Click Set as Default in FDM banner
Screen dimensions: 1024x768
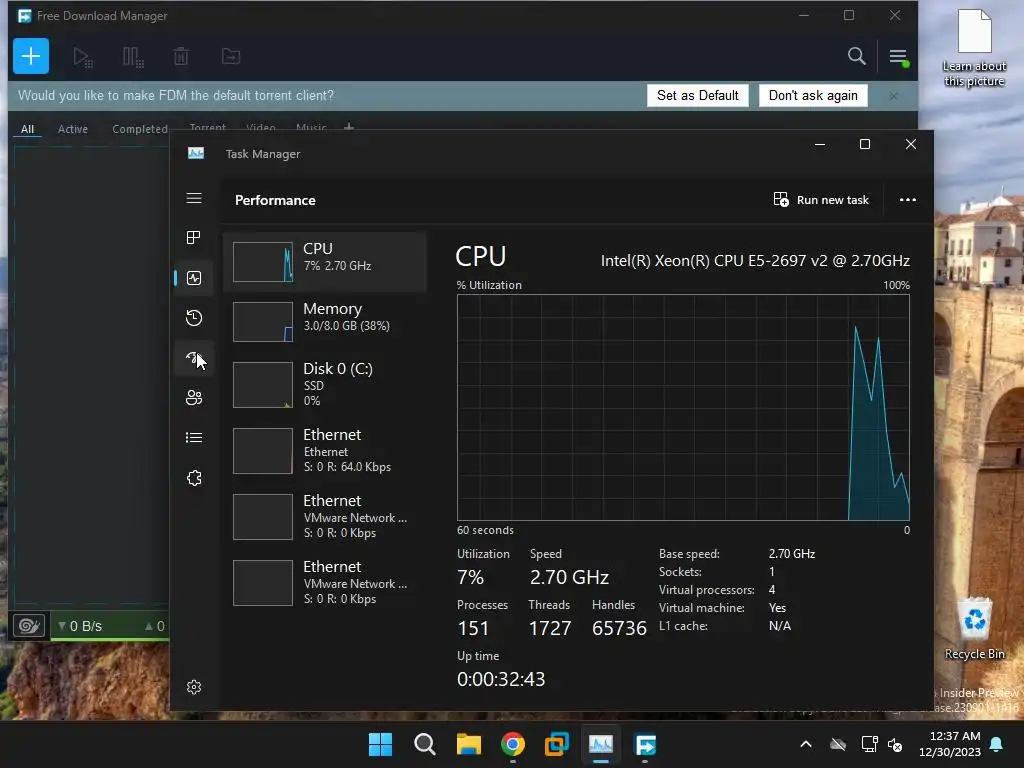coord(697,95)
